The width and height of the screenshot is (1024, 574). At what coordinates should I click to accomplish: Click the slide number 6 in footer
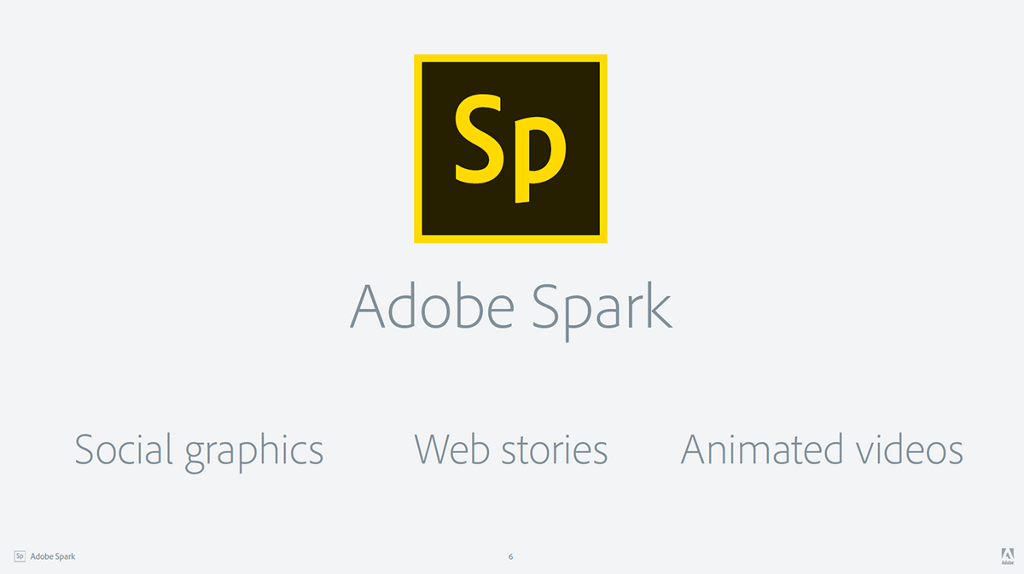click(x=510, y=556)
